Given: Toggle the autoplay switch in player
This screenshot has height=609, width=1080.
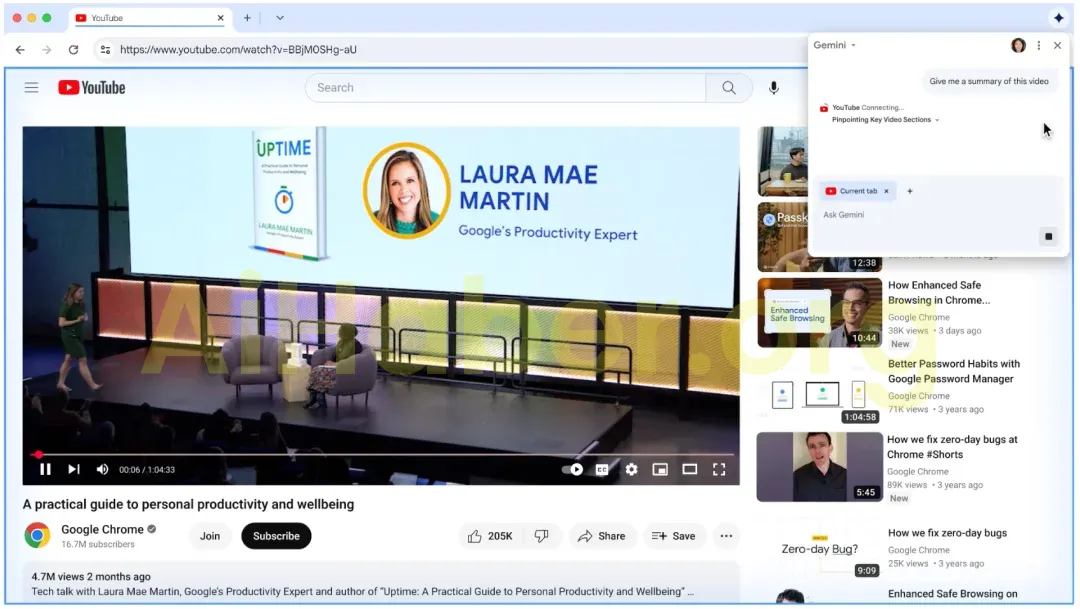Looking at the screenshot, I should 573,469.
